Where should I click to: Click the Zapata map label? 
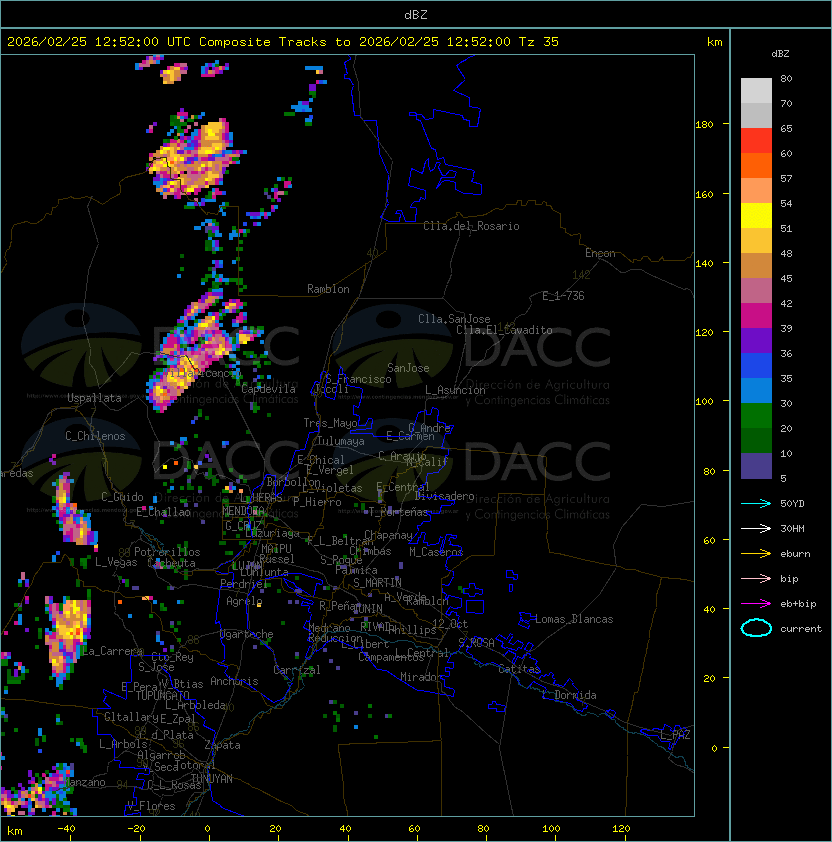[x=222, y=745]
